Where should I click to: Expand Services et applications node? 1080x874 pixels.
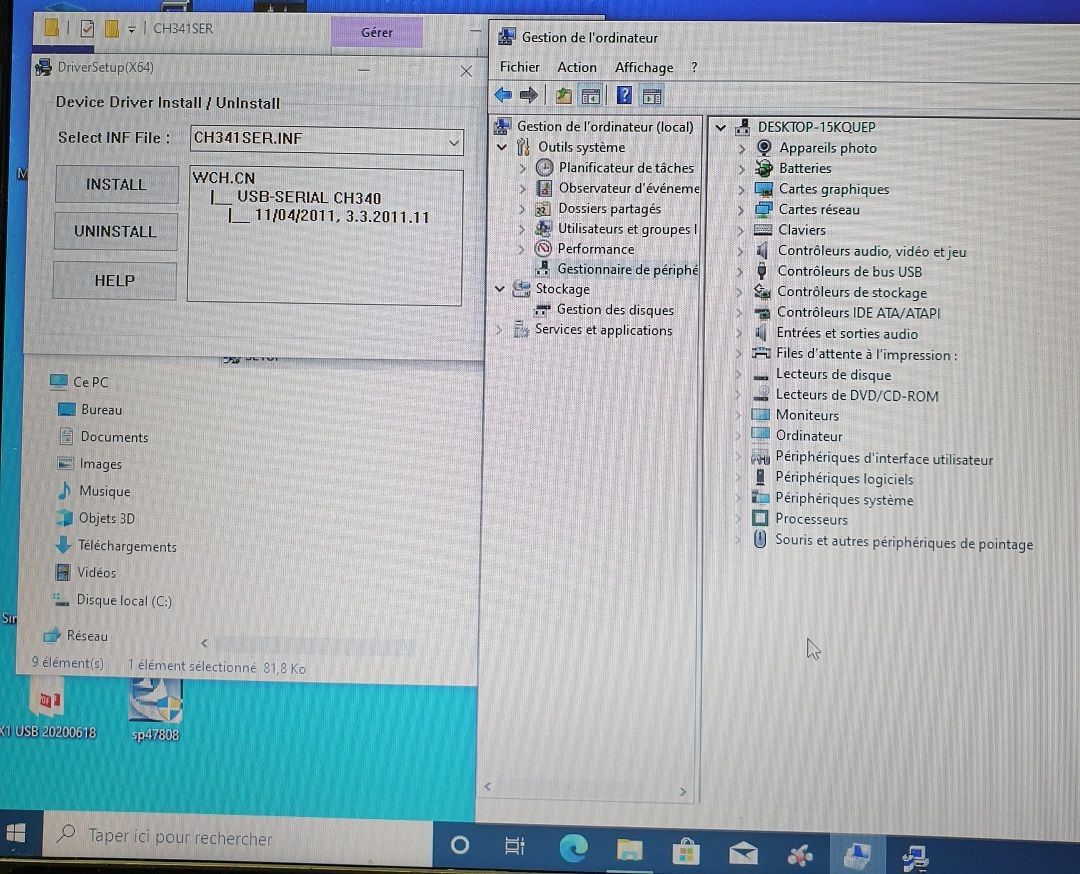[499, 330]
